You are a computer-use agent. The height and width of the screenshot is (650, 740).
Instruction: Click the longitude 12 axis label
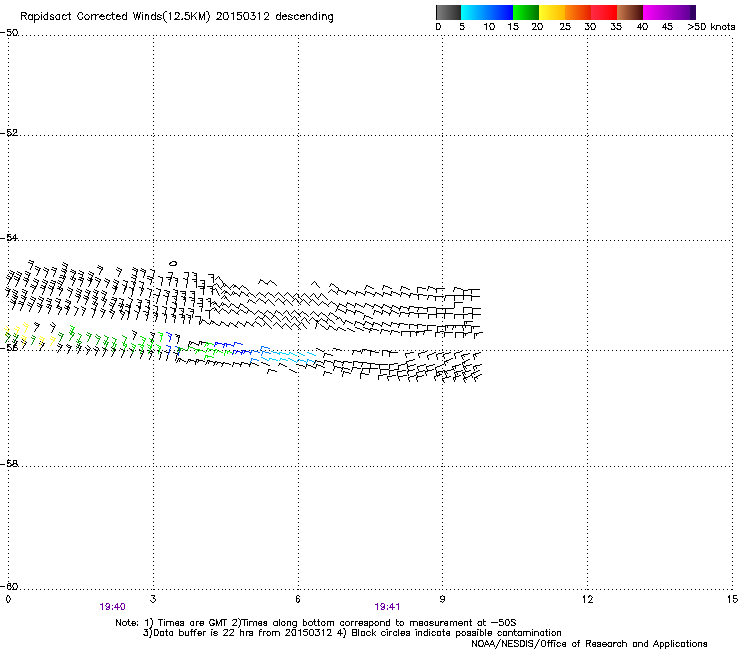coord(587,599)
